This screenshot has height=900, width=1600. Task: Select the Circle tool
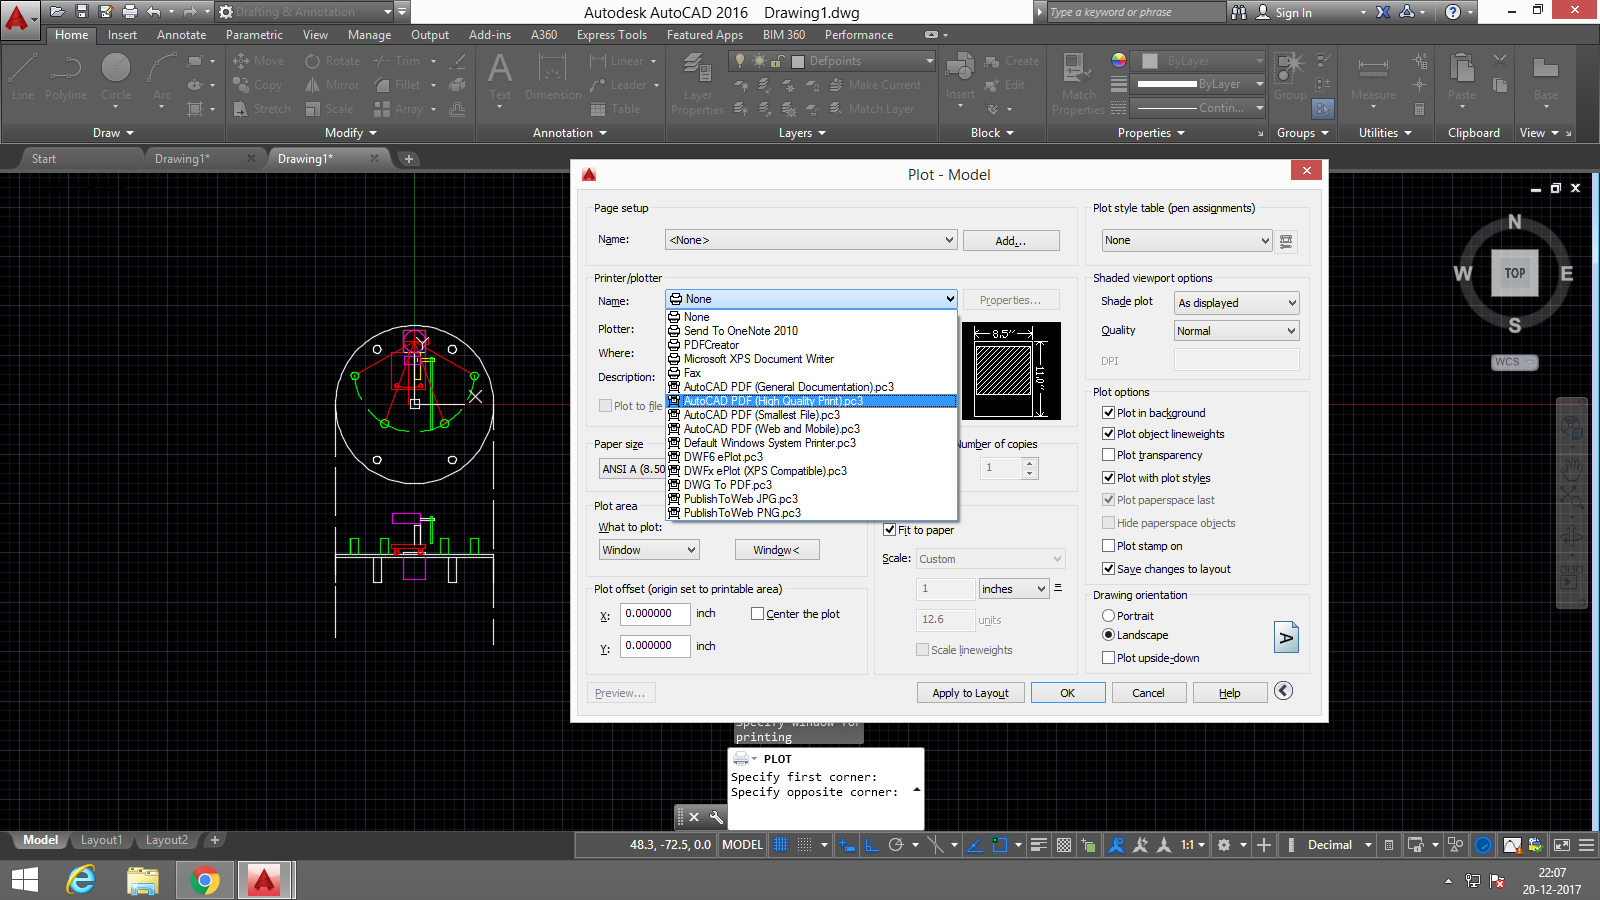tap(116, 77)
